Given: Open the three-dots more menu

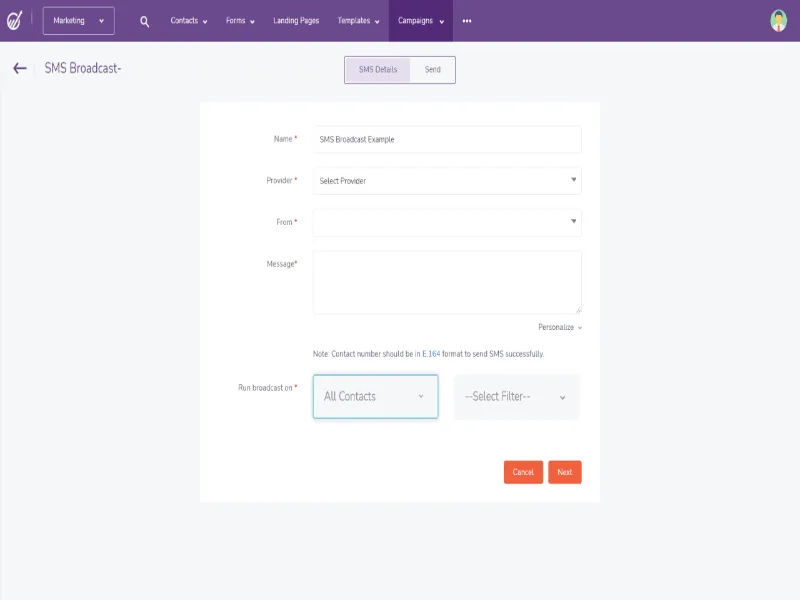Looking at the screenshot, I should tap(467, 21).
